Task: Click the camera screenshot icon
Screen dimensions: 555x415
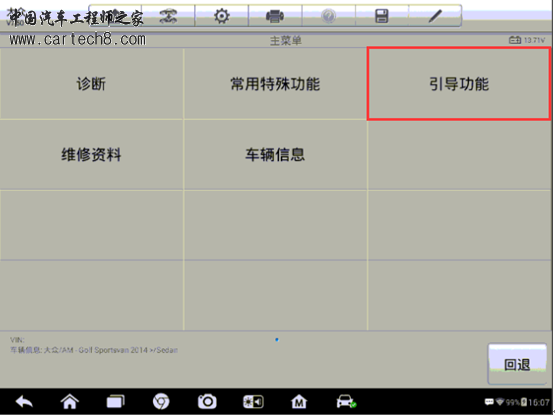Action: pyautogui.click(x=207, y=402)
